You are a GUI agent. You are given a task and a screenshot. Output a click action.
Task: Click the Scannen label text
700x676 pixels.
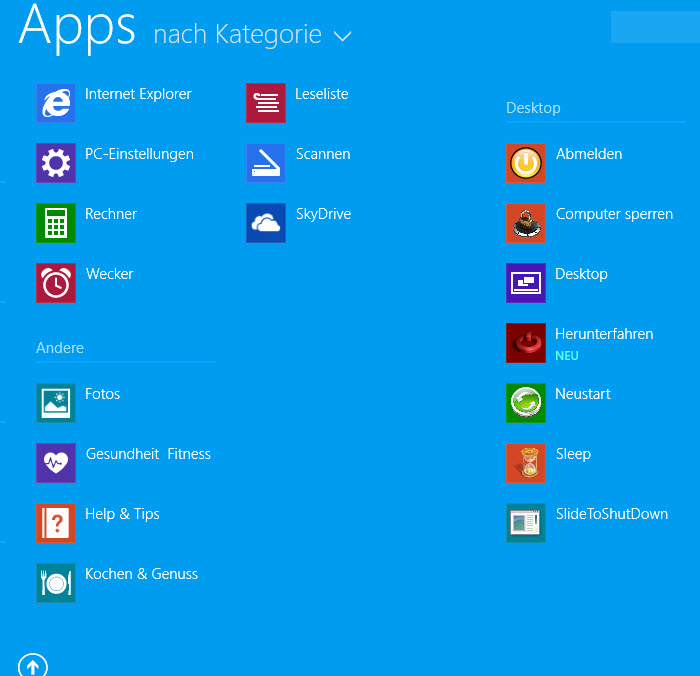click(323, 154)
